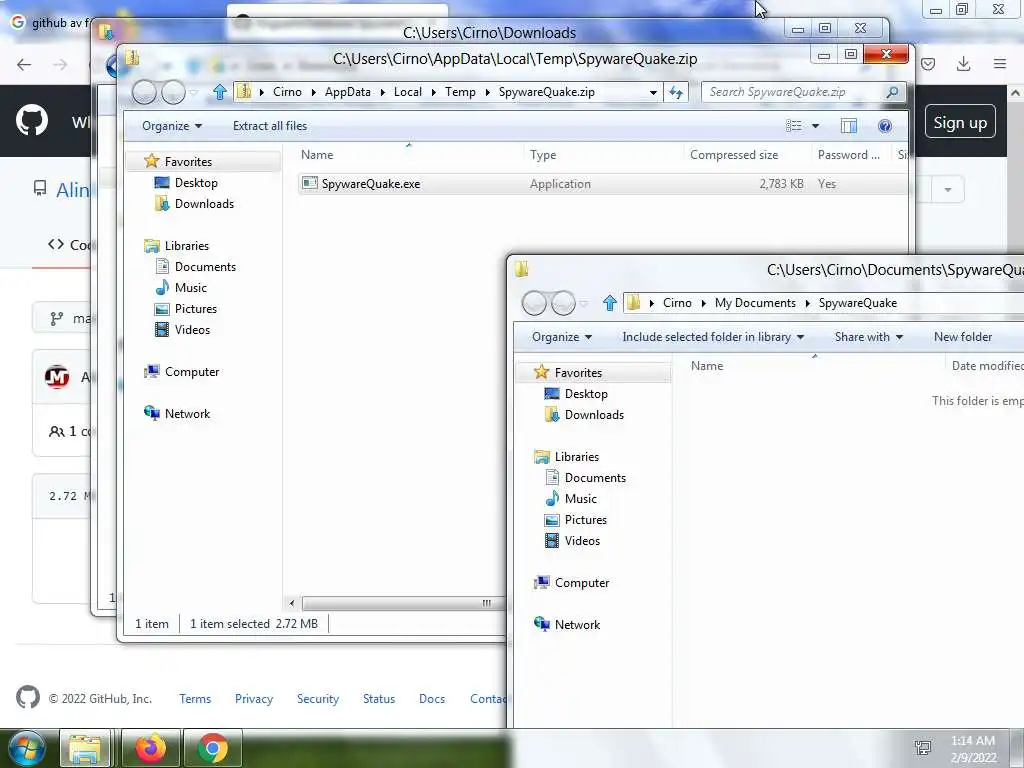Viewport: 1024px width, 768px height.
Task: Click New folder in the front SpywareQuake window
Action: pos(963,337)
